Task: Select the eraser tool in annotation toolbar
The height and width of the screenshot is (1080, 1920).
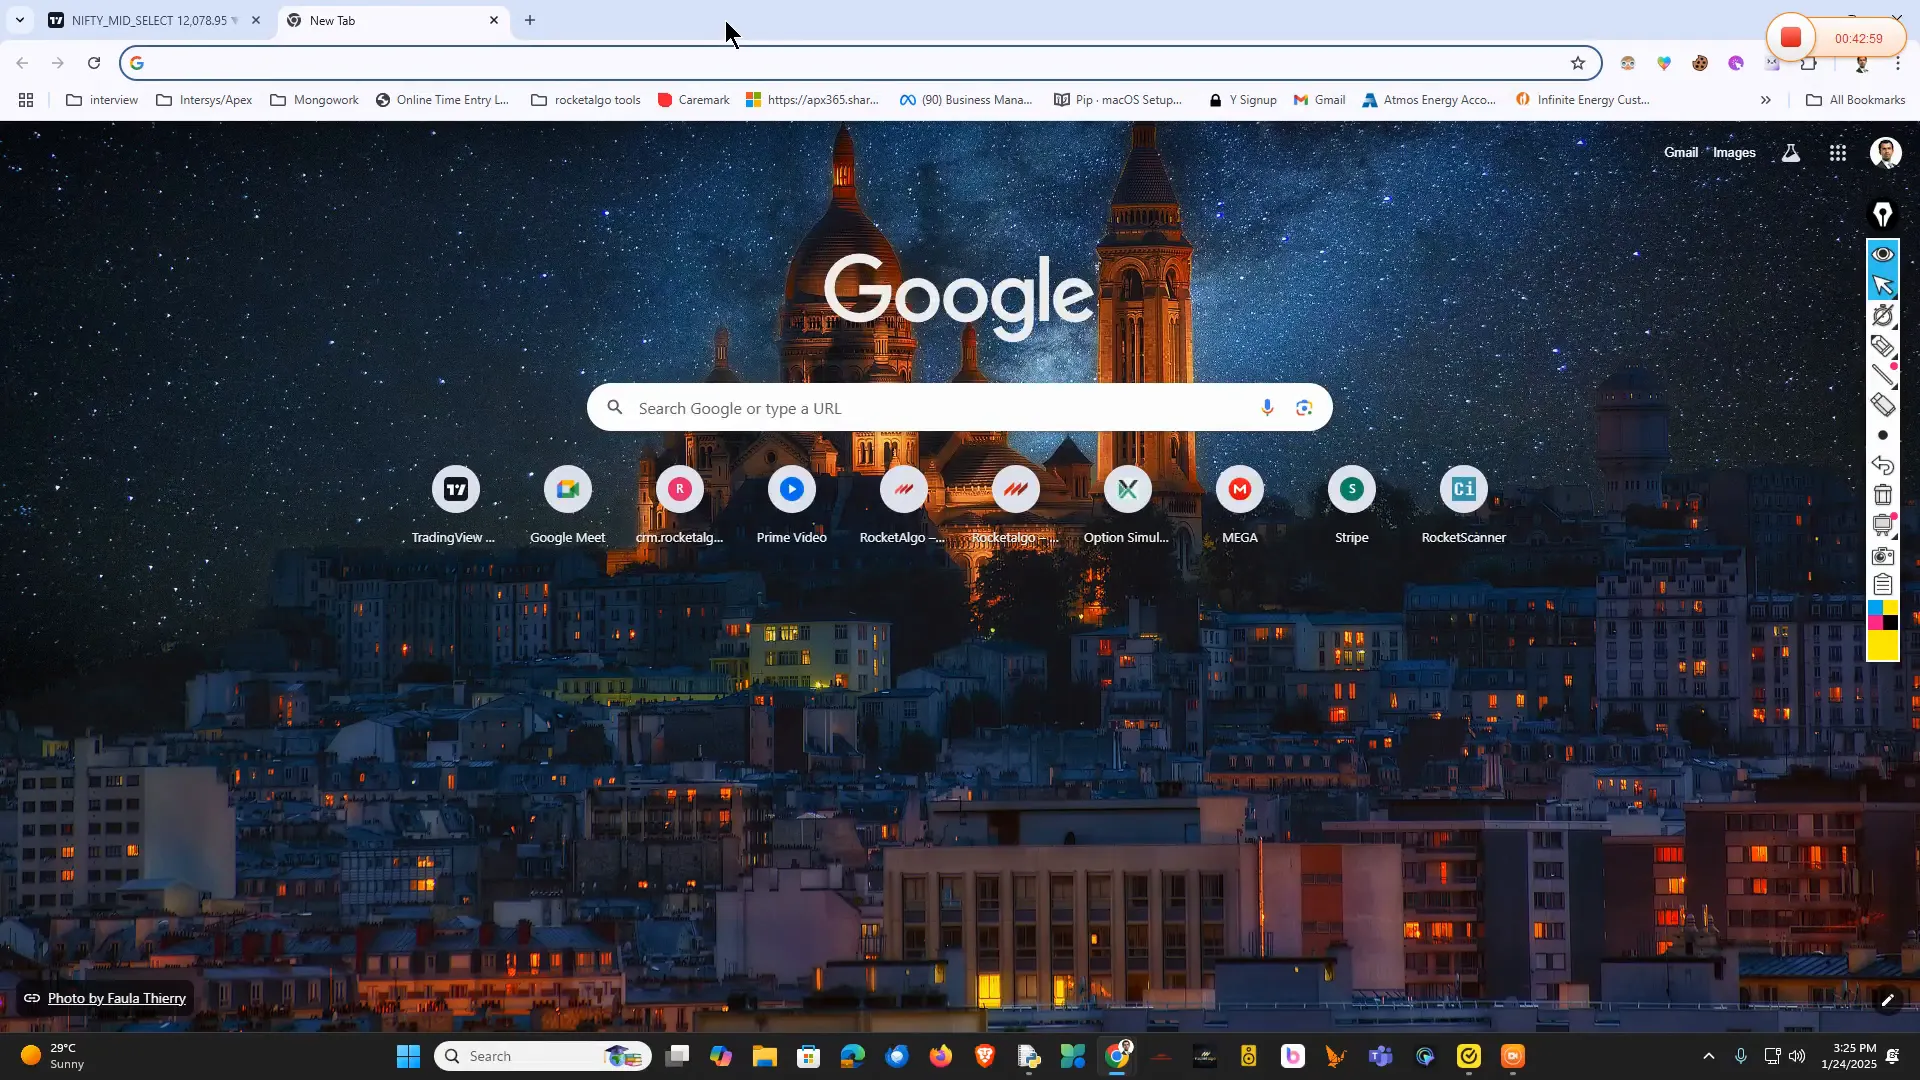Action: (x=1883, y=405)
